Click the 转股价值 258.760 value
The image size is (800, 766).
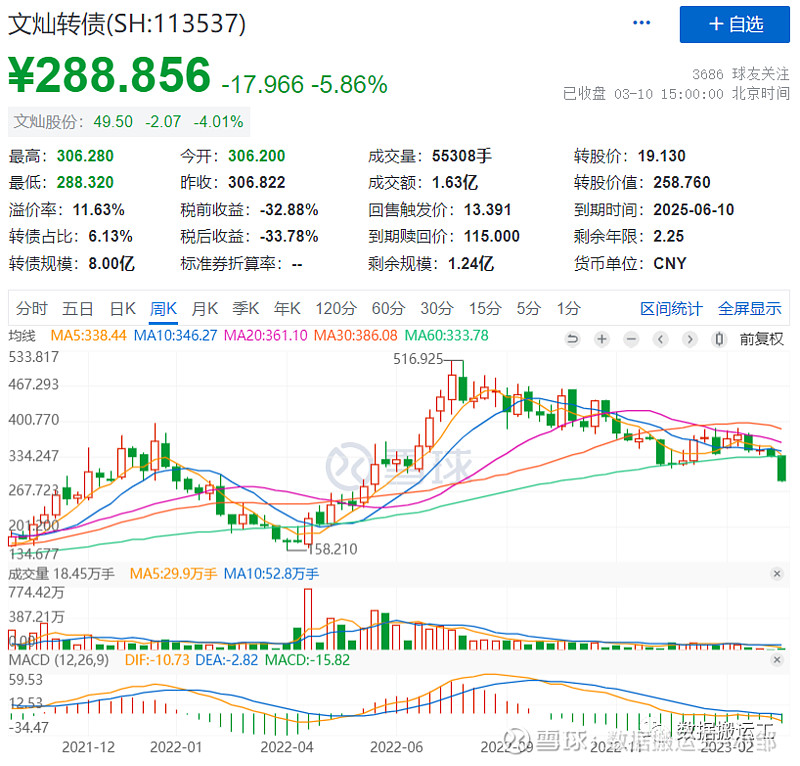click(x=682, y=182)
